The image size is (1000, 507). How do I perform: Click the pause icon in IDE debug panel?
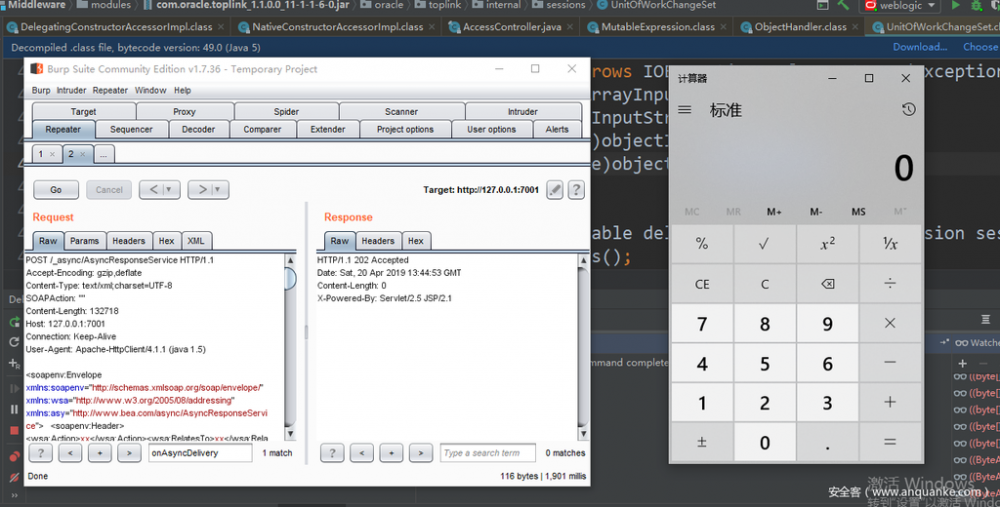14,409
